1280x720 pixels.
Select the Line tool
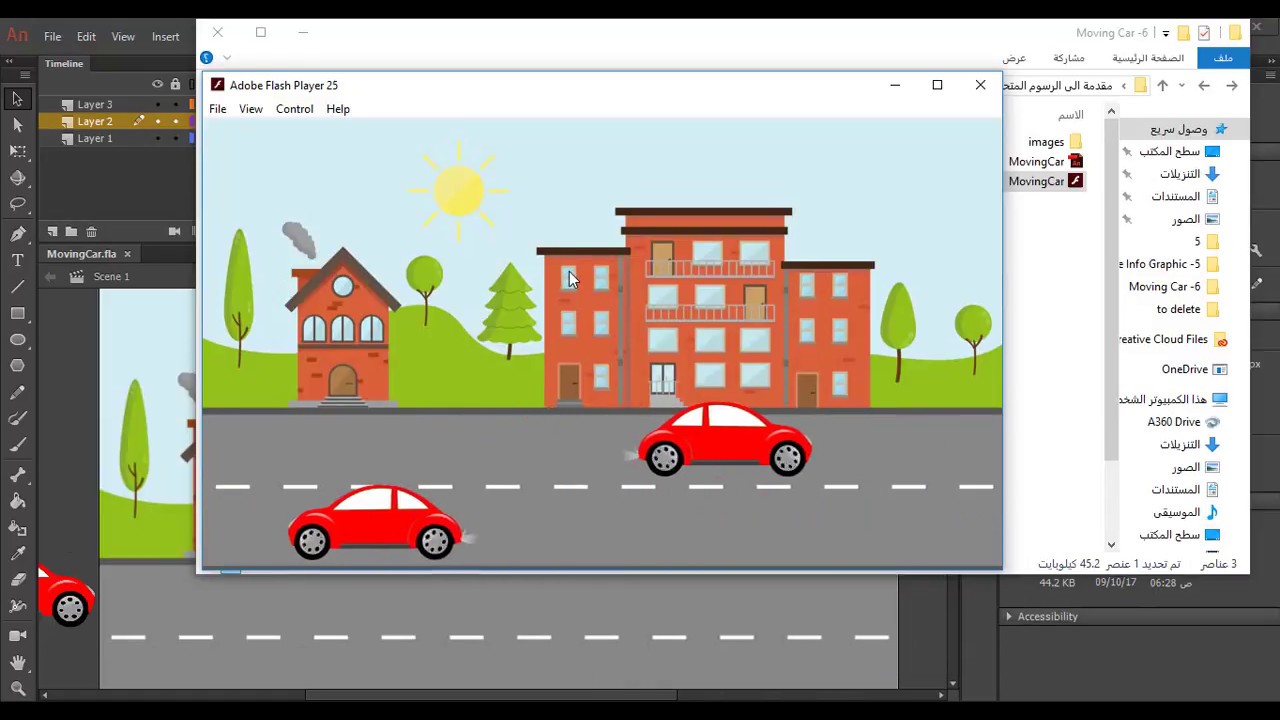tap(17, 287)
